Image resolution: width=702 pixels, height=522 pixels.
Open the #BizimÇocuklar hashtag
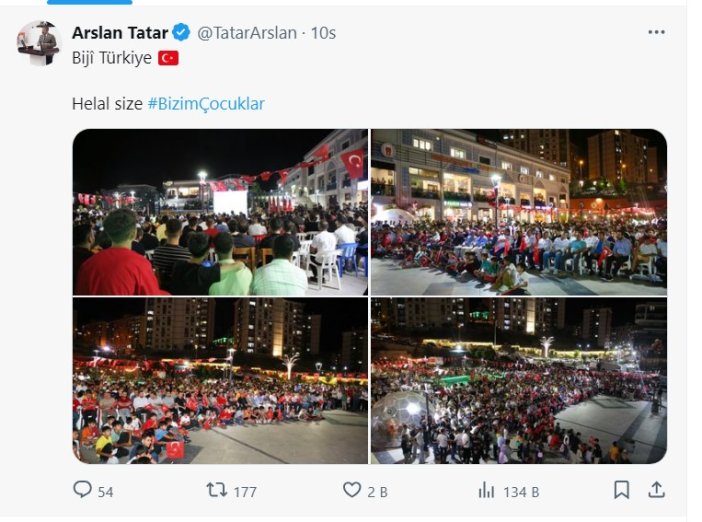206,104
